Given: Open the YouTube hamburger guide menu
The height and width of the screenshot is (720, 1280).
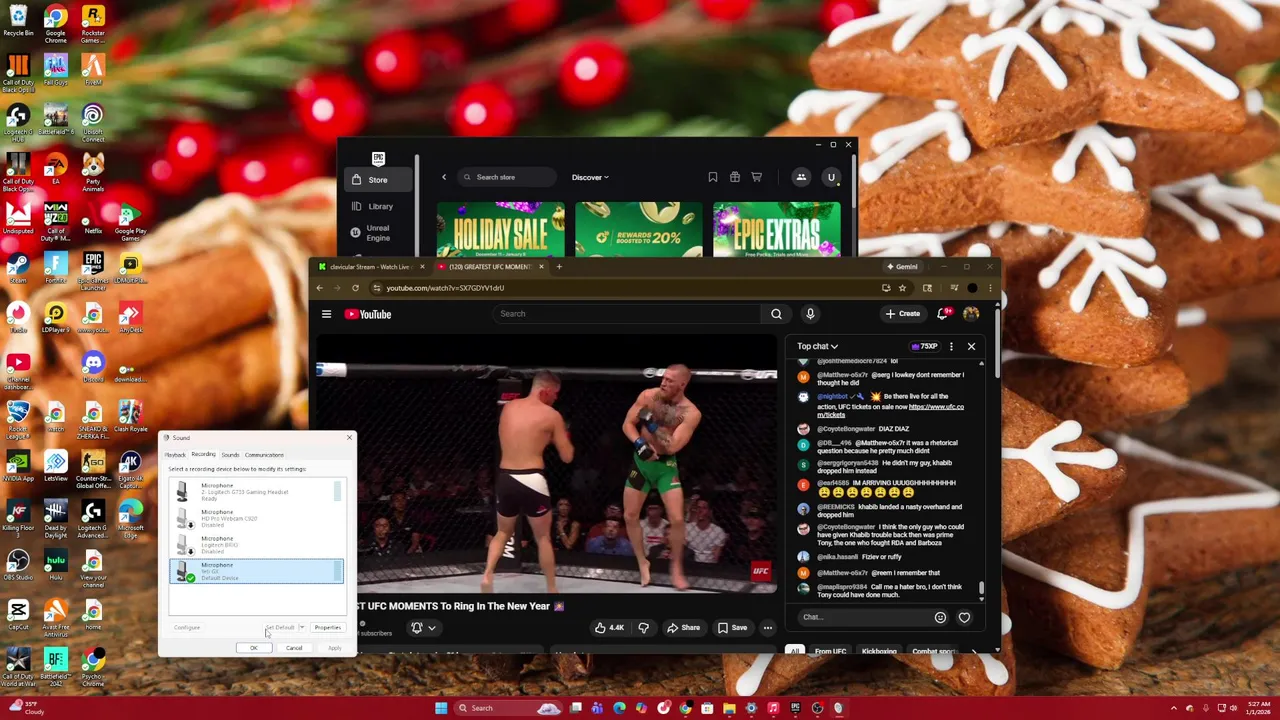Looking at the screenshot, I should point(326,314).
